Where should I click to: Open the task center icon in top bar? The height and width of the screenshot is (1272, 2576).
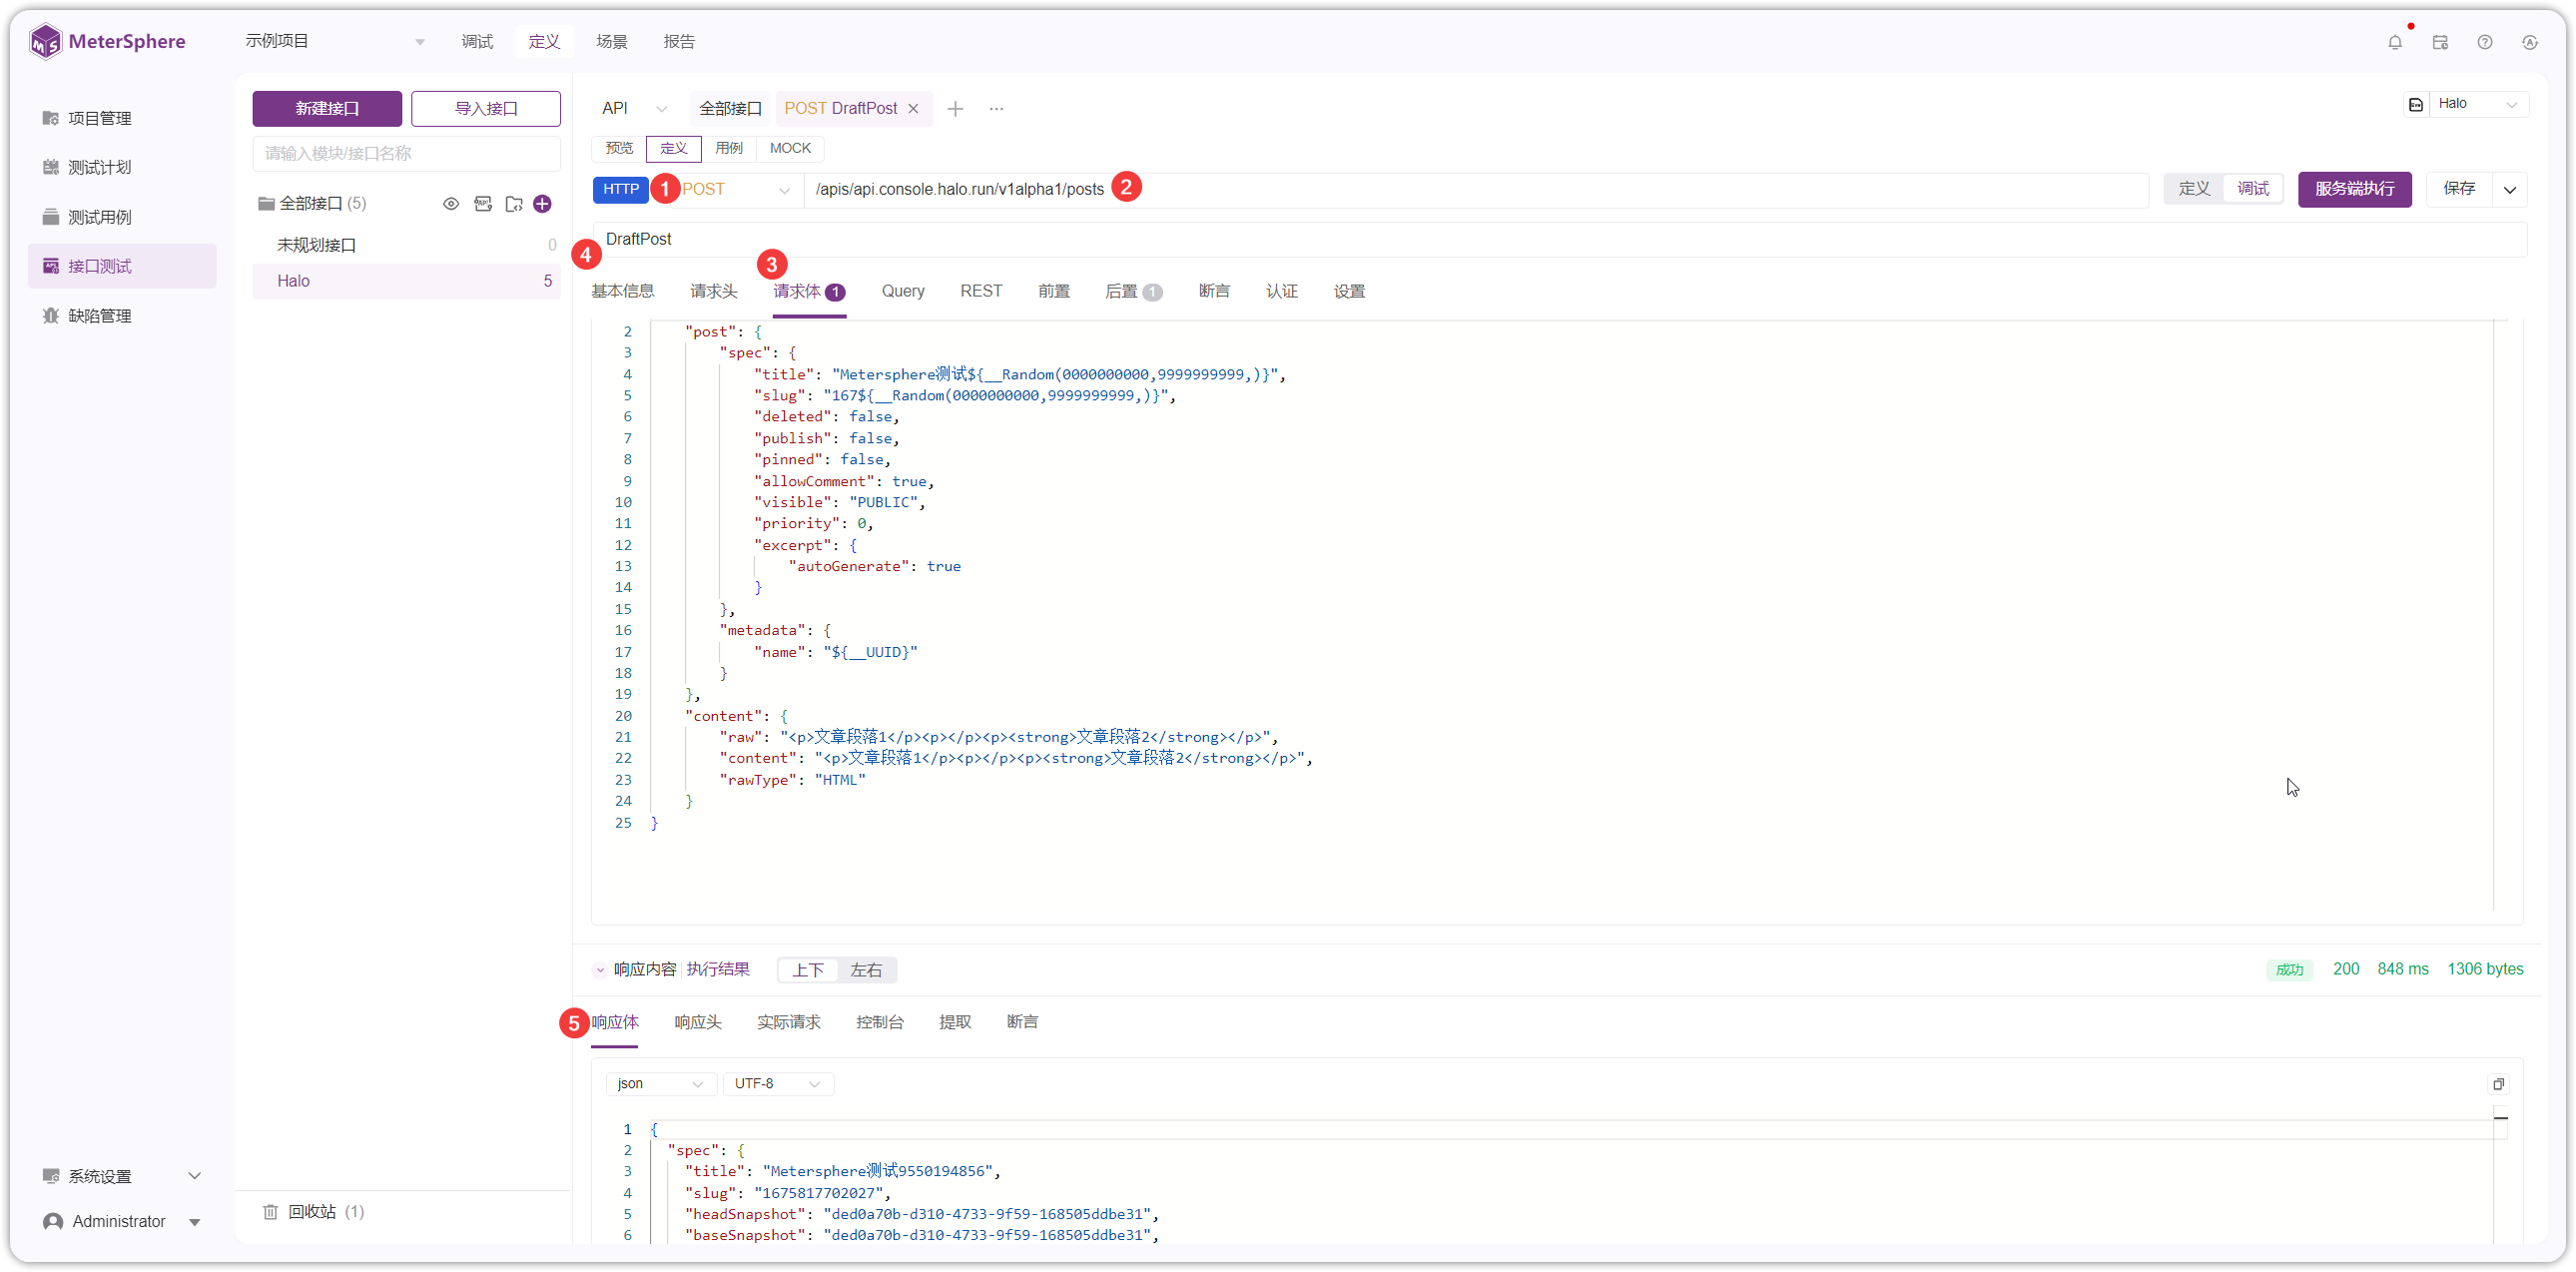(x=2440, y=42)
